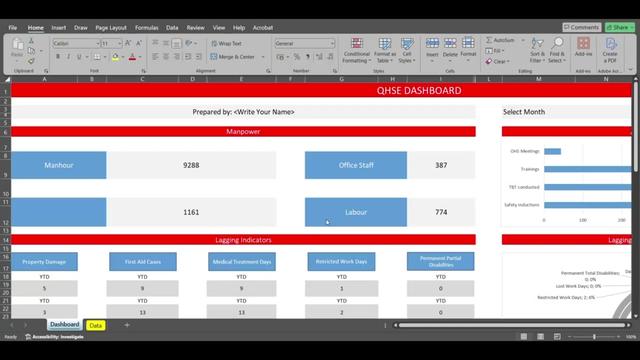The width and height of the screenshot is (640, 360).
Task: Click the Cut scissors icon
Action: pyautogui.click(x=31, y=41)
